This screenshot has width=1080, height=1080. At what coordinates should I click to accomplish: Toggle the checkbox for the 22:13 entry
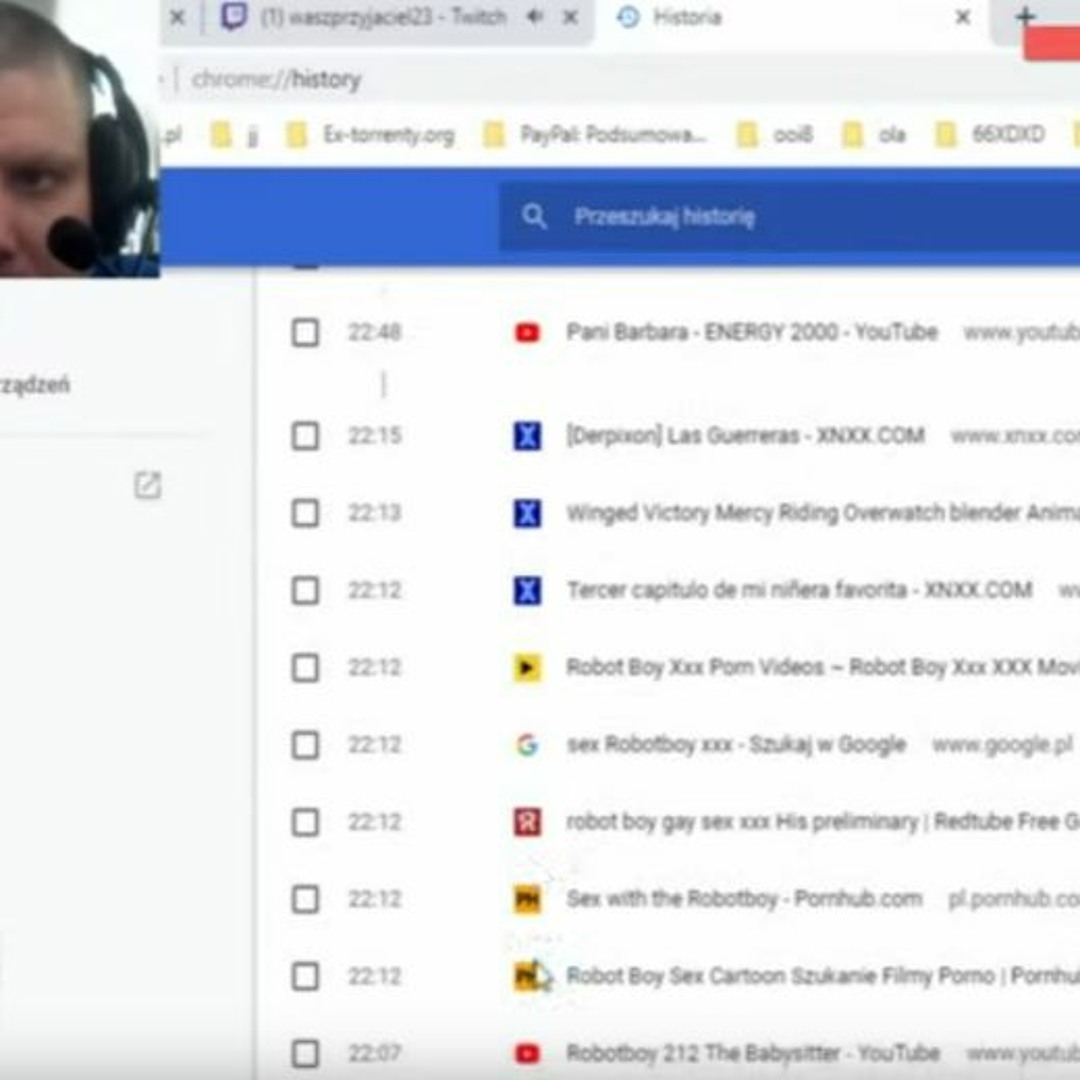click(x=305, y=513)
